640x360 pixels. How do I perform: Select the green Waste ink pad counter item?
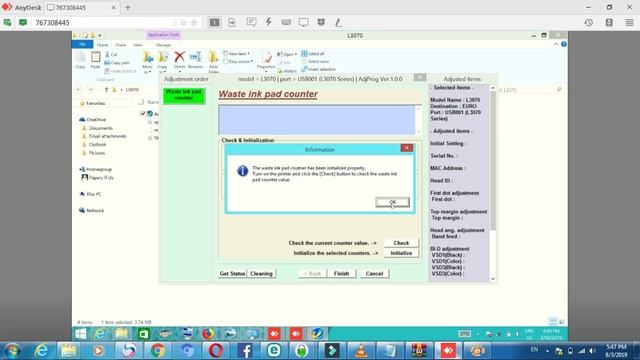pos(184,96)
